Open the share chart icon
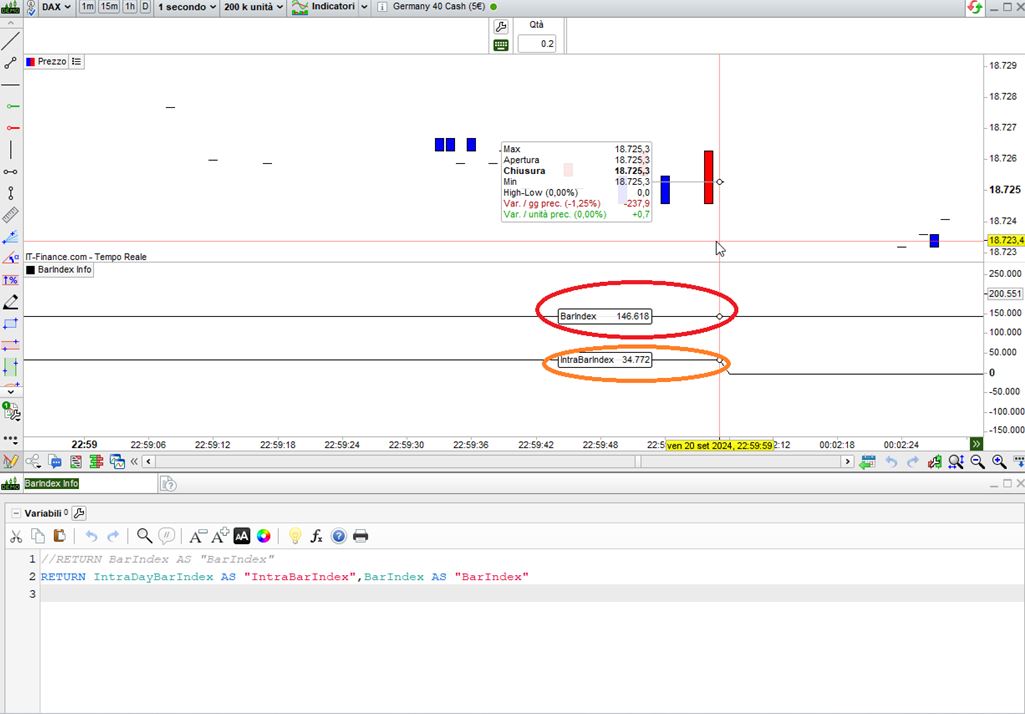This screenshot has height=714, width=1025. click(x=33, y=462)
